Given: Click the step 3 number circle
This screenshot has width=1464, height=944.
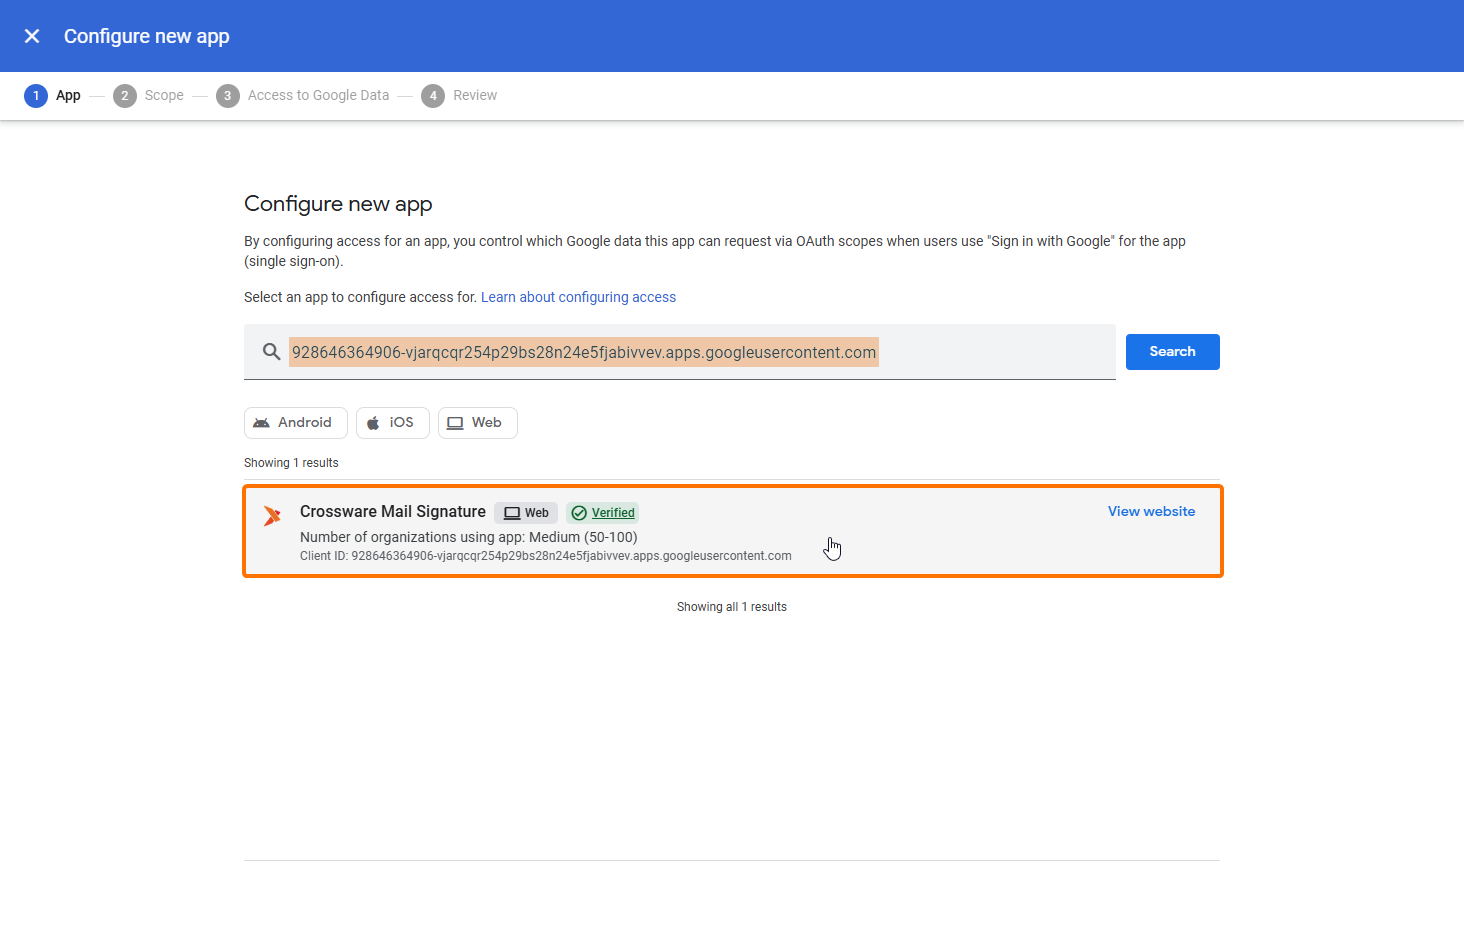Looking at the screenshot, I should (x=228, y=96).
